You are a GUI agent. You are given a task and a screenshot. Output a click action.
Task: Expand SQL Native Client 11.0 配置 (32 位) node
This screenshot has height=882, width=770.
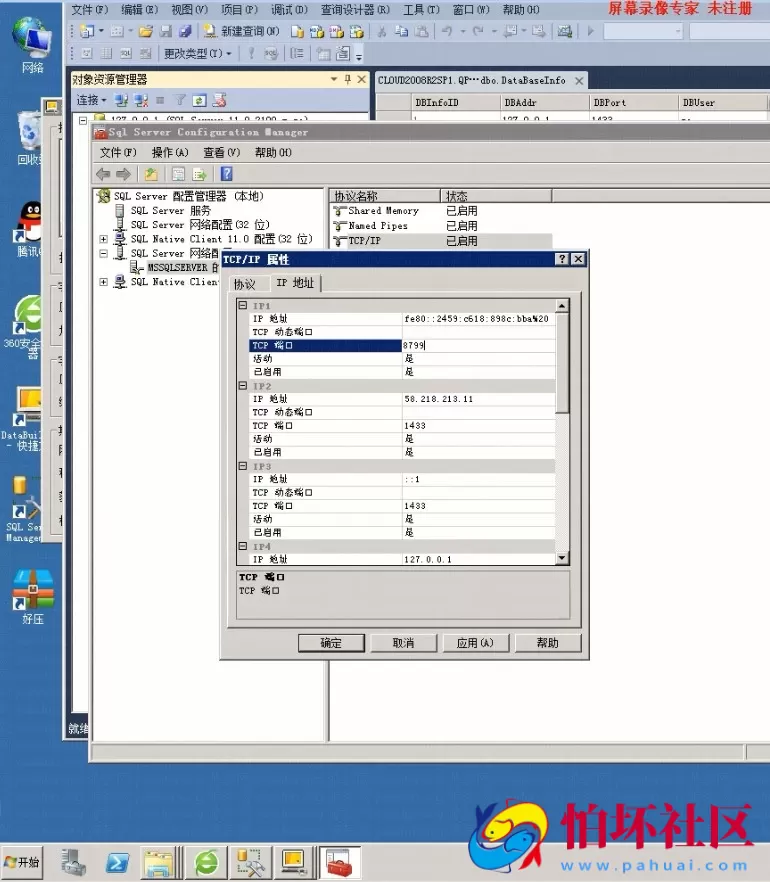pos(104,239)
